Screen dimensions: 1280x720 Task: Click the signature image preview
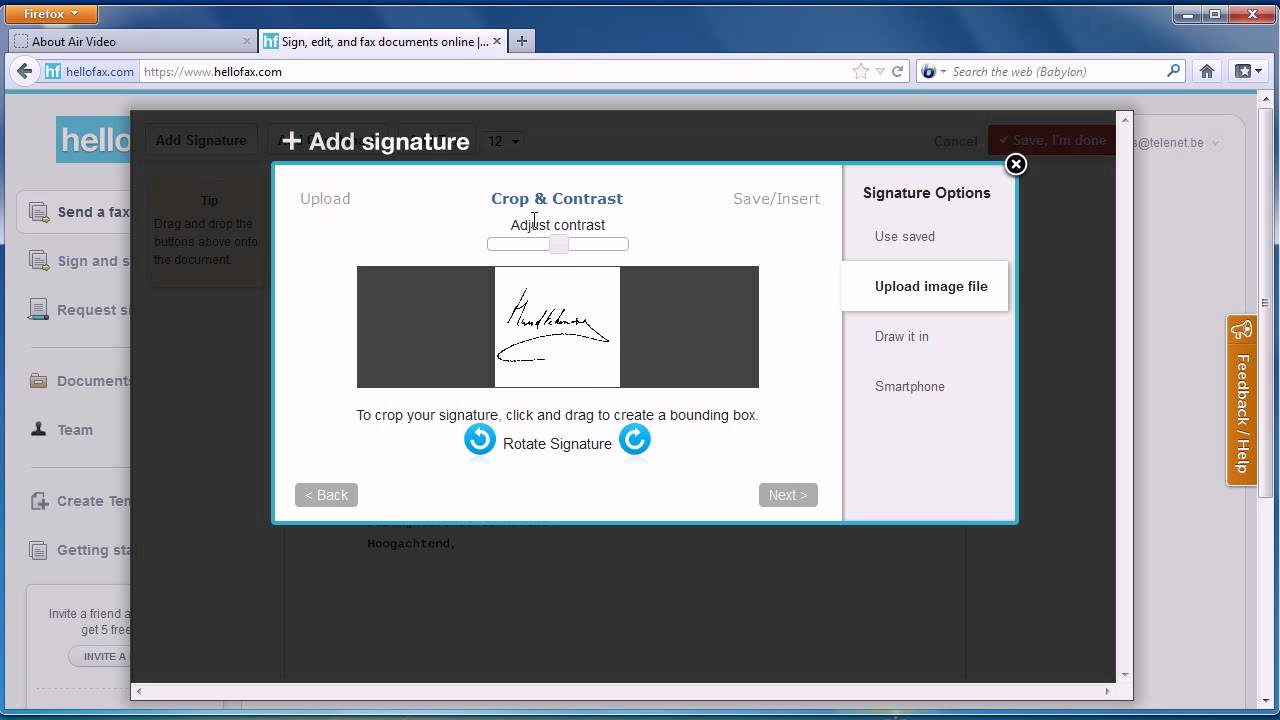pyautogui.click(x=557, y=327)
